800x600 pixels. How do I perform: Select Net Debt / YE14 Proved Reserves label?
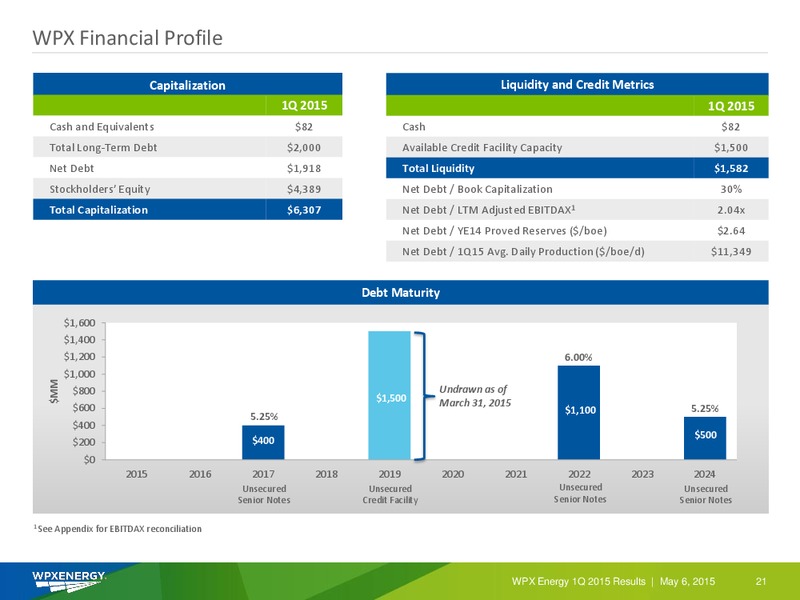505,231
